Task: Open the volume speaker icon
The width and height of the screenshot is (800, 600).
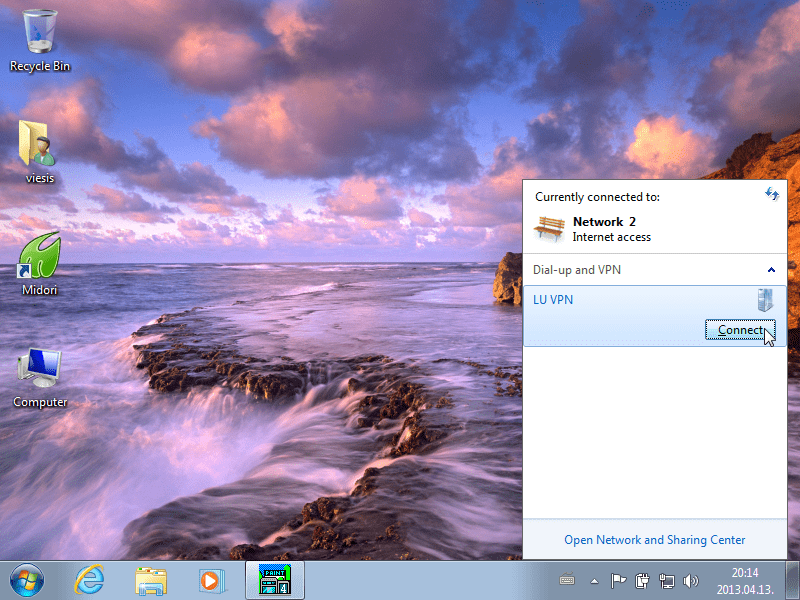Action: (x=690, y=581)
